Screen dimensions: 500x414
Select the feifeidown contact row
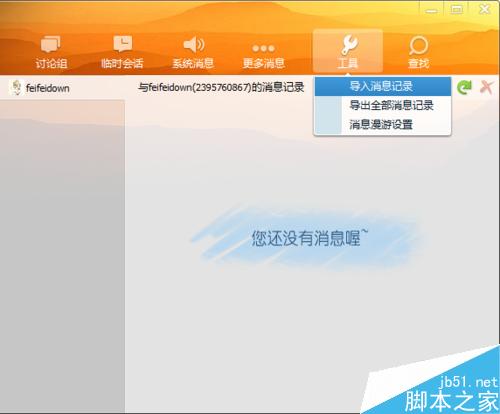point(62,88)
